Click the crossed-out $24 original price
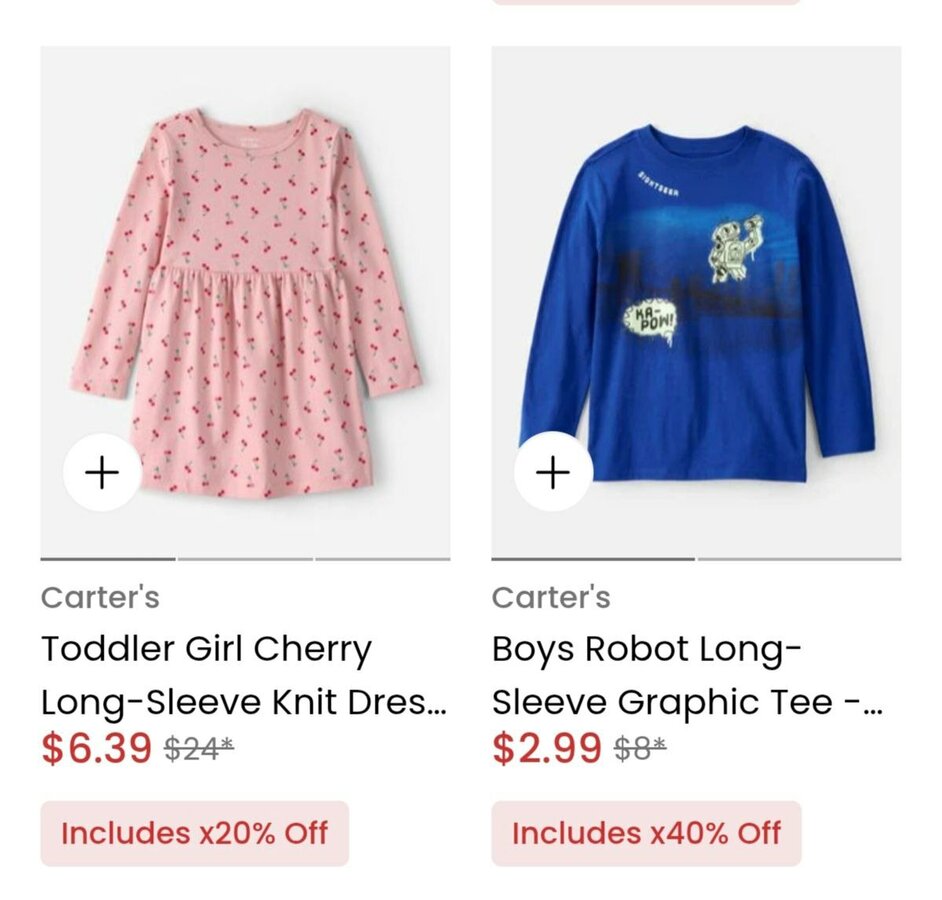This screenshot has height=900, width=942. (198, 749)
